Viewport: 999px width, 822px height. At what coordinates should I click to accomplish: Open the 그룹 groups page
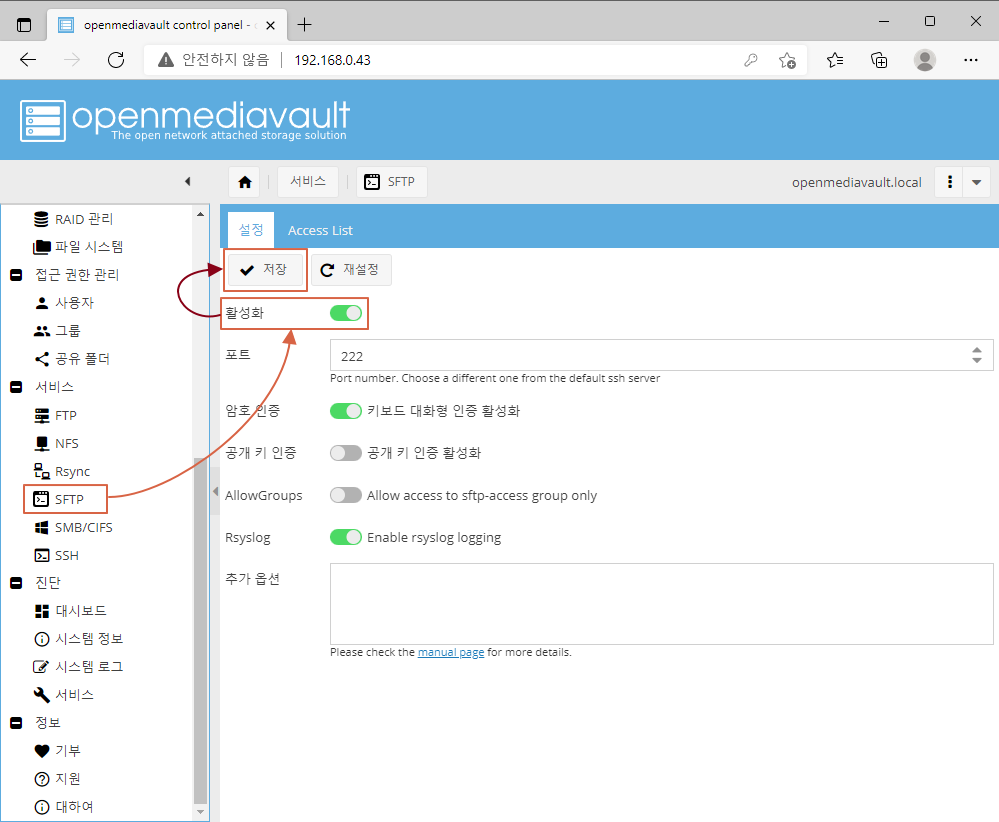[x=57, y=331]
